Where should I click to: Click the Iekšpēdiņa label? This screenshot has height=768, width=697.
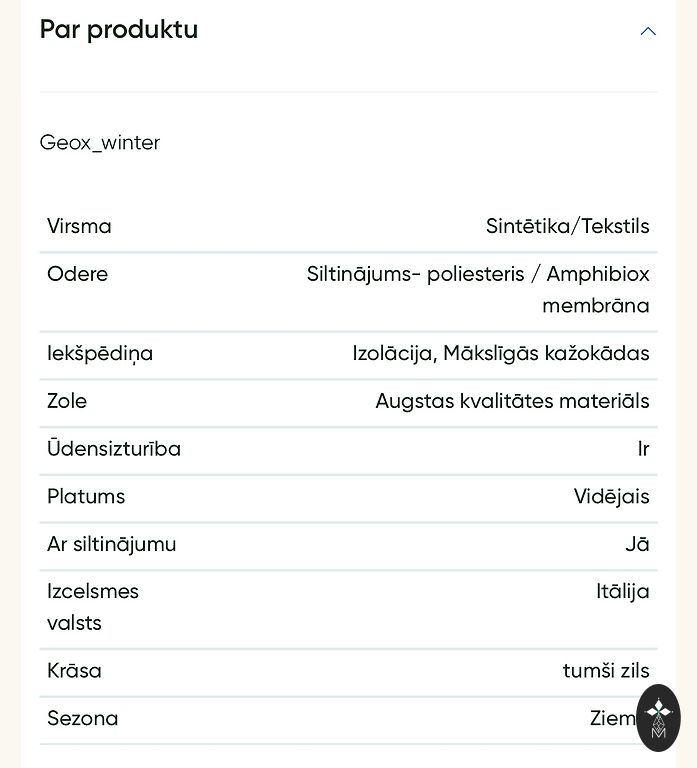coord(100,353)
